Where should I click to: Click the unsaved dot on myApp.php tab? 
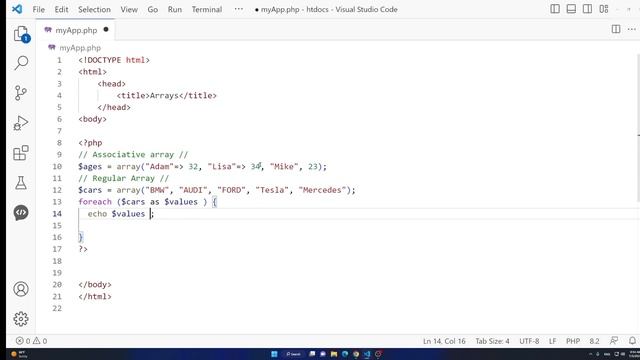(106, 29)
